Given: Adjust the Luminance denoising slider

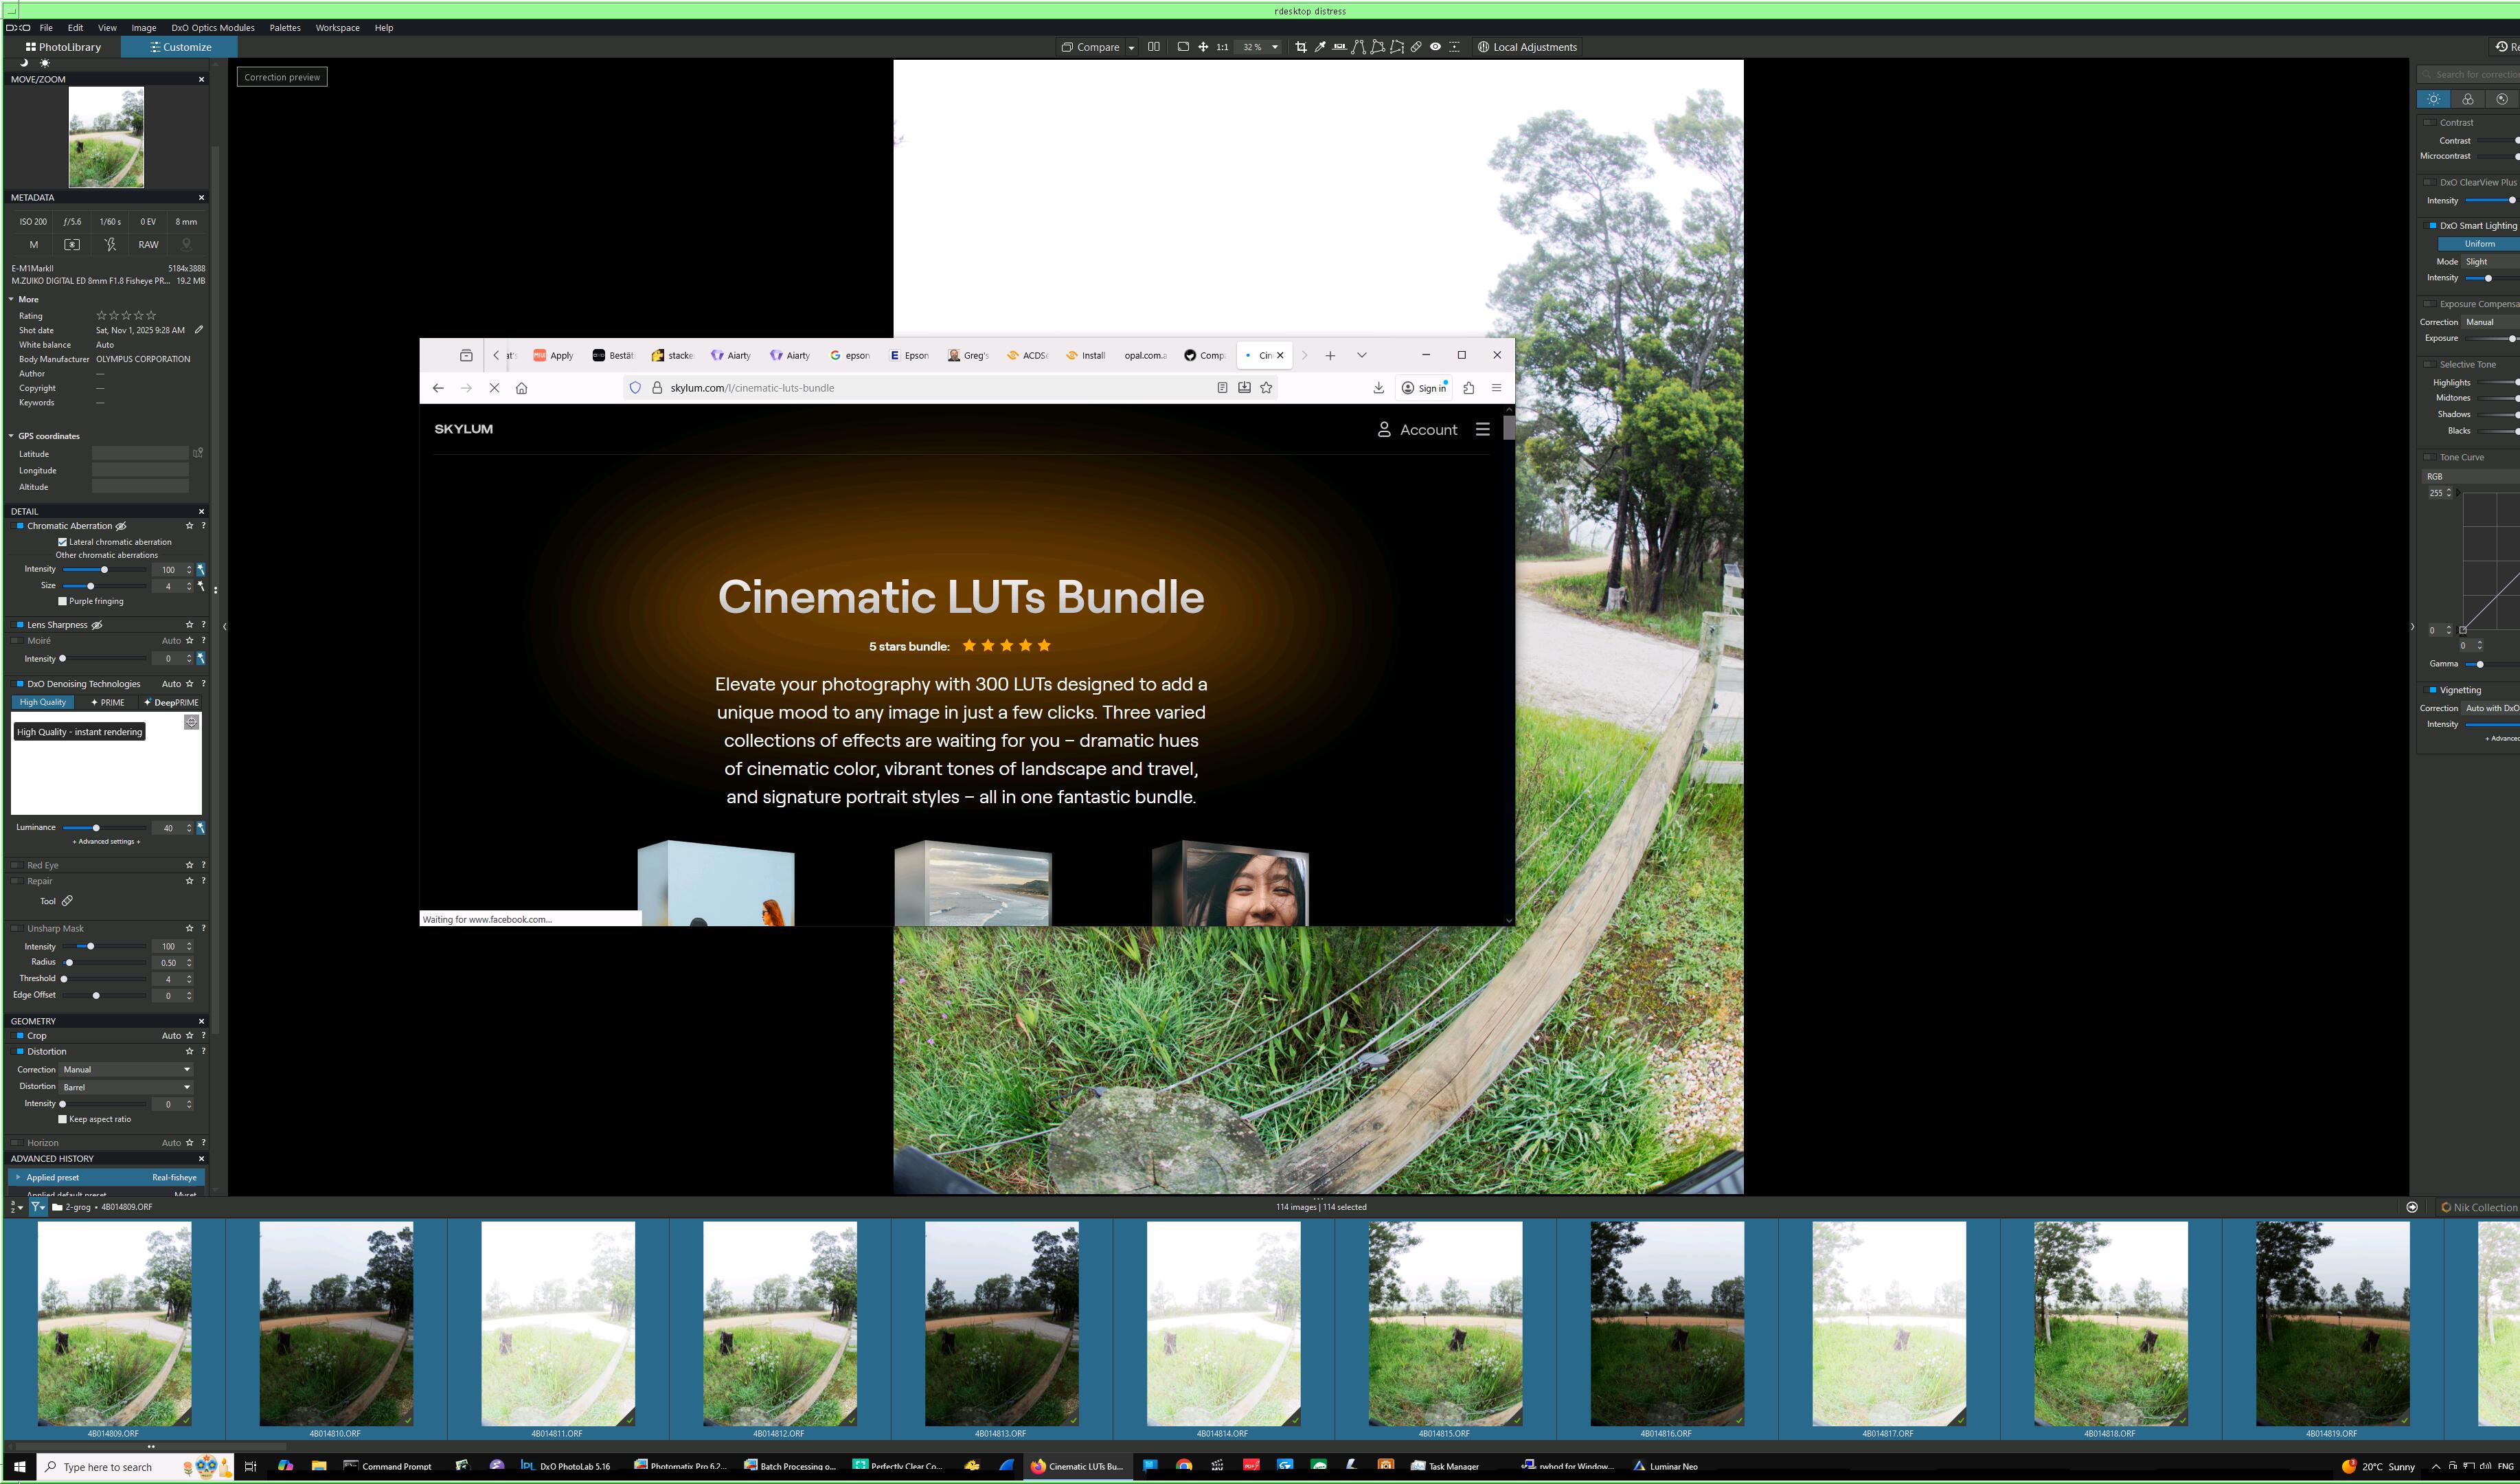Looking at the screenshot, I should 96,828.
